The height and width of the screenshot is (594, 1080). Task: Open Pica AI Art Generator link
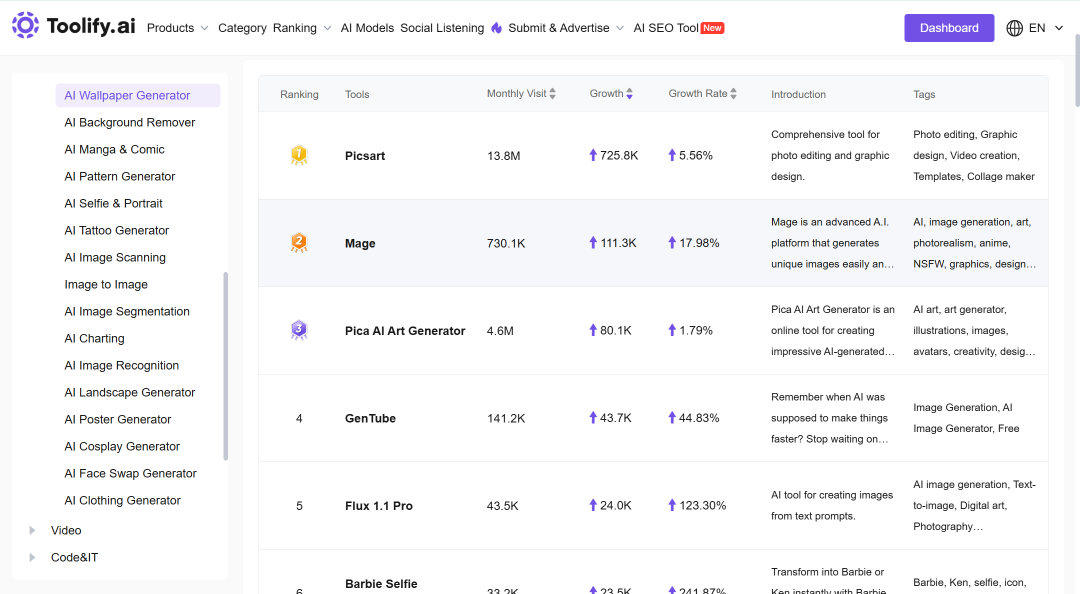(405, 331)
